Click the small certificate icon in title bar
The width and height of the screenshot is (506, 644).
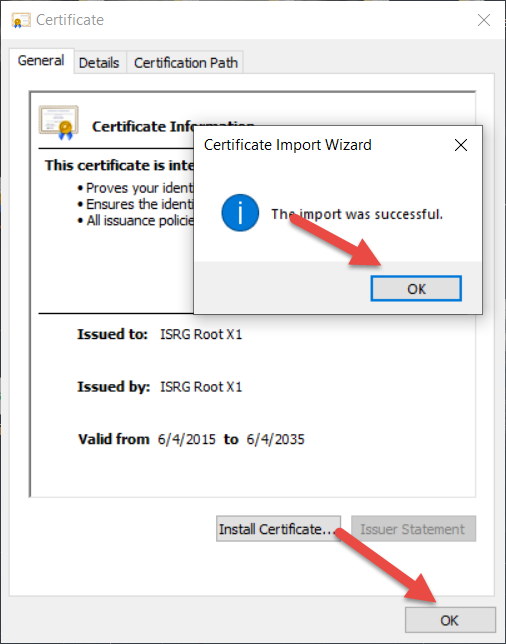click(21, 20)
